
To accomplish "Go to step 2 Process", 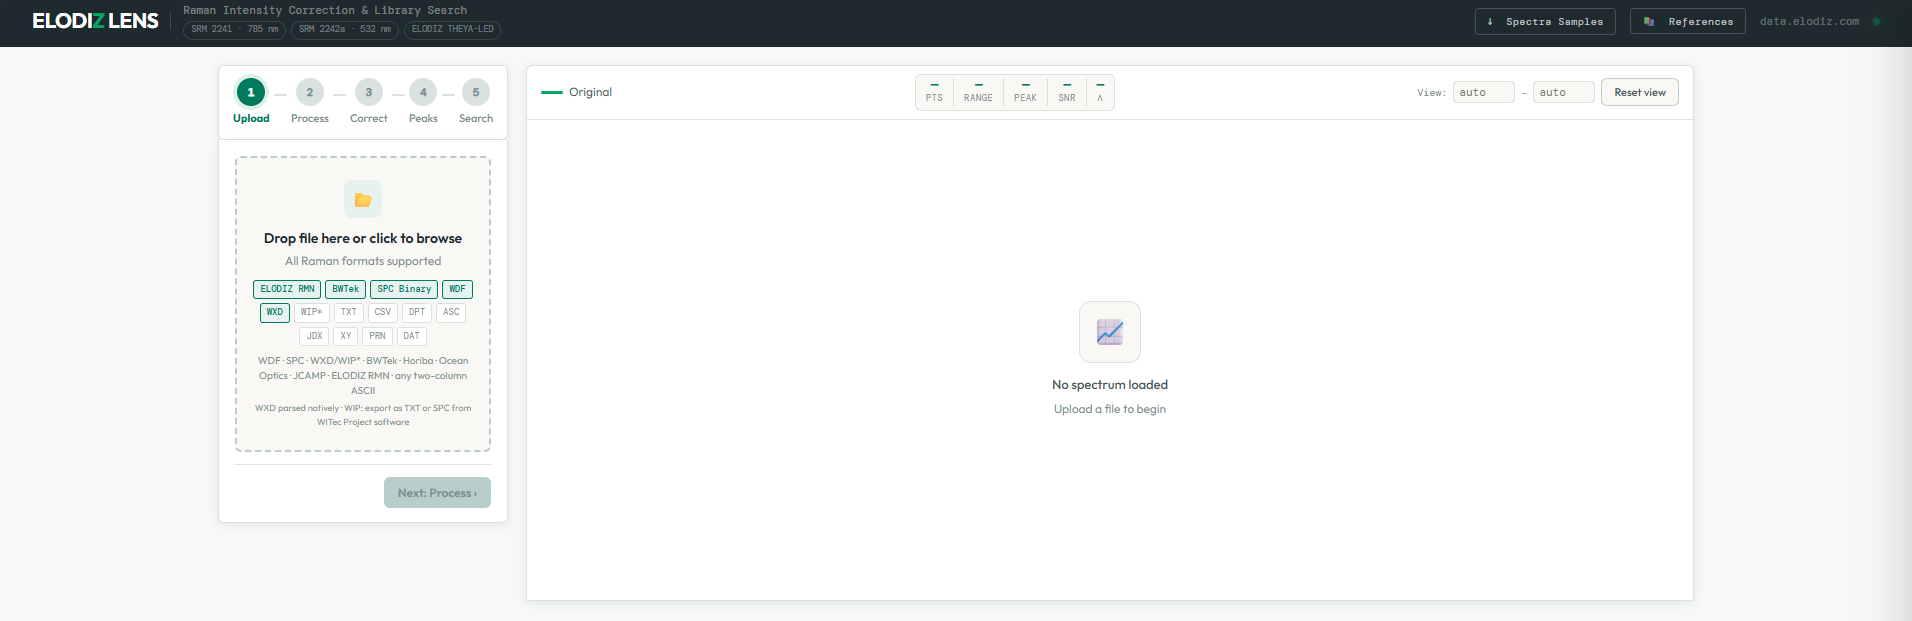I will [x=310, y=101].
